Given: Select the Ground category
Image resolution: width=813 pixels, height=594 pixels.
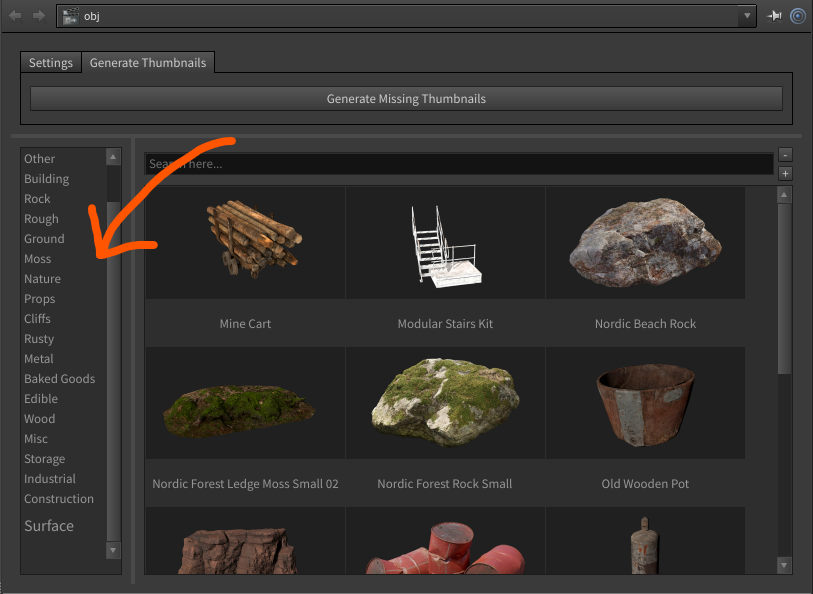Looking at the screenshot, I should 44,238.
